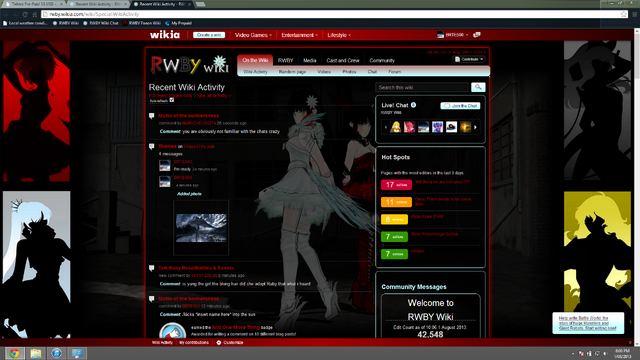The width and height of the screenshot is (640, 360).
Task: Open the Photos subnav link
Action: tap(349, 72)
